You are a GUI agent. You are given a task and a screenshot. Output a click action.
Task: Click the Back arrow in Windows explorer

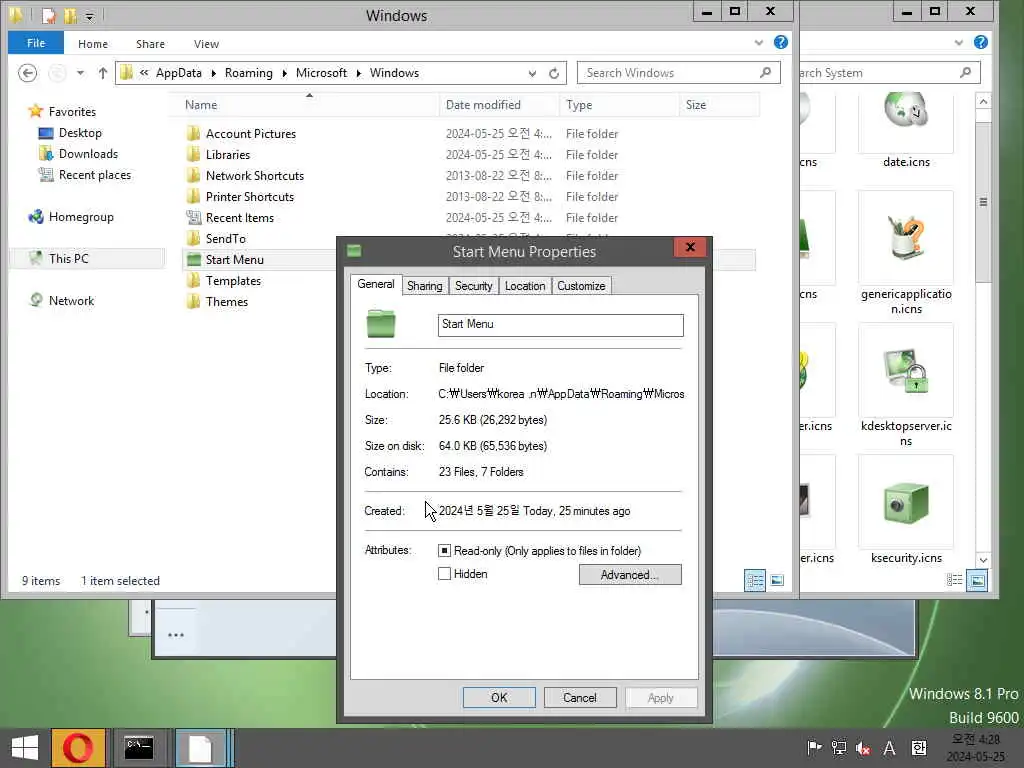coord(27,72)
